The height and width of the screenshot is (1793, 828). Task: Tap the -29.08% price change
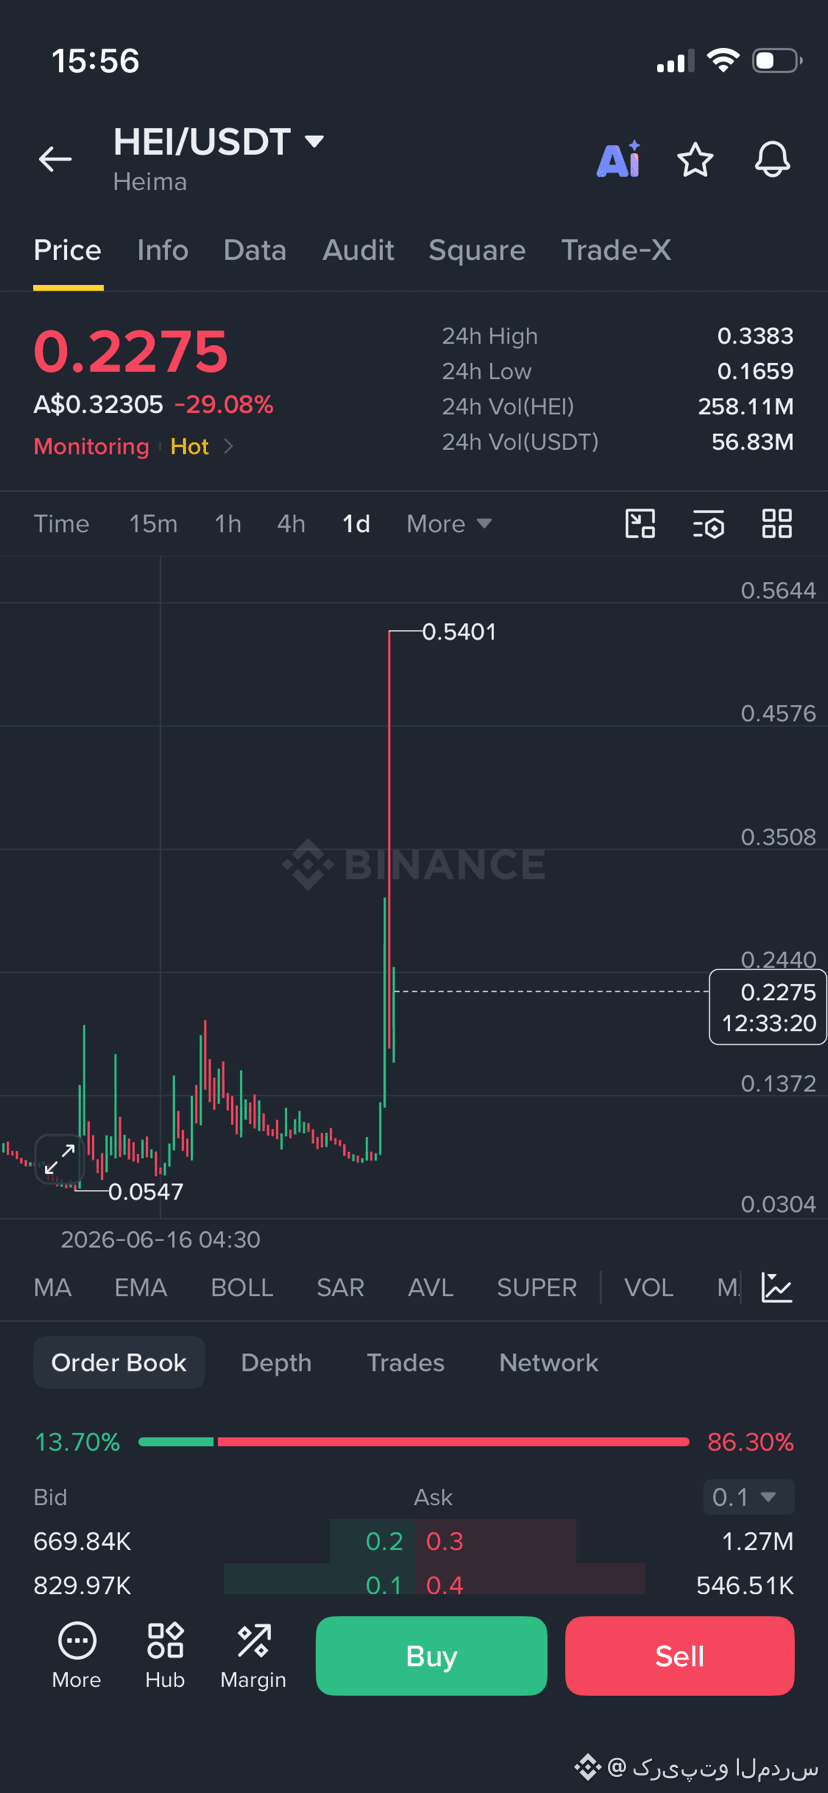click(224, 405)
